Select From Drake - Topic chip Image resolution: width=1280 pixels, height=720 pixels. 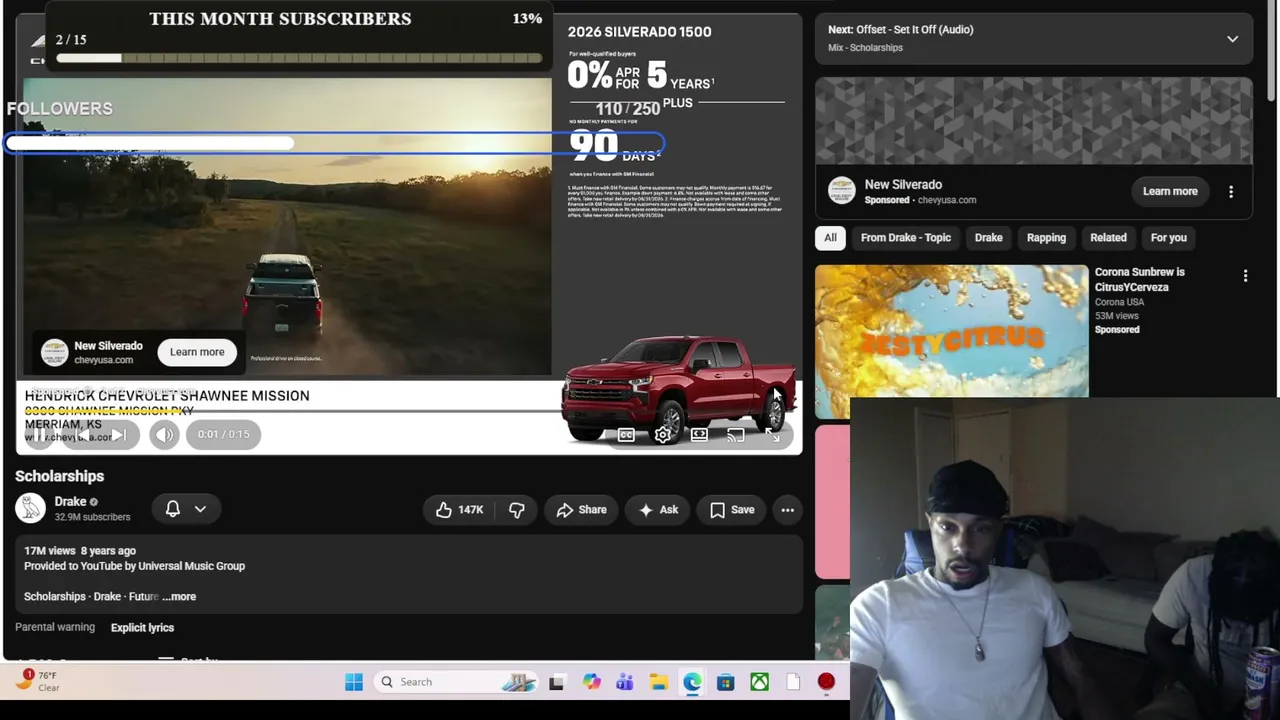tap(906, 238)
